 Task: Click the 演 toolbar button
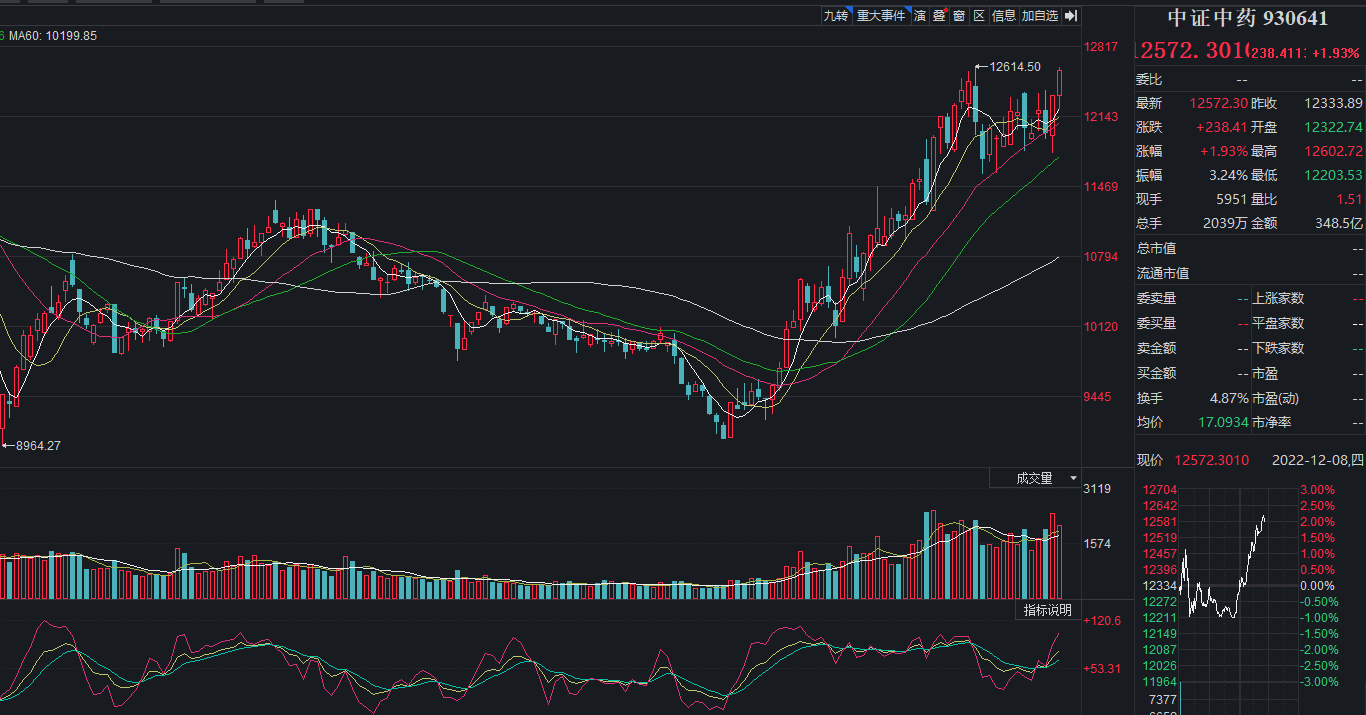(919, 16)
